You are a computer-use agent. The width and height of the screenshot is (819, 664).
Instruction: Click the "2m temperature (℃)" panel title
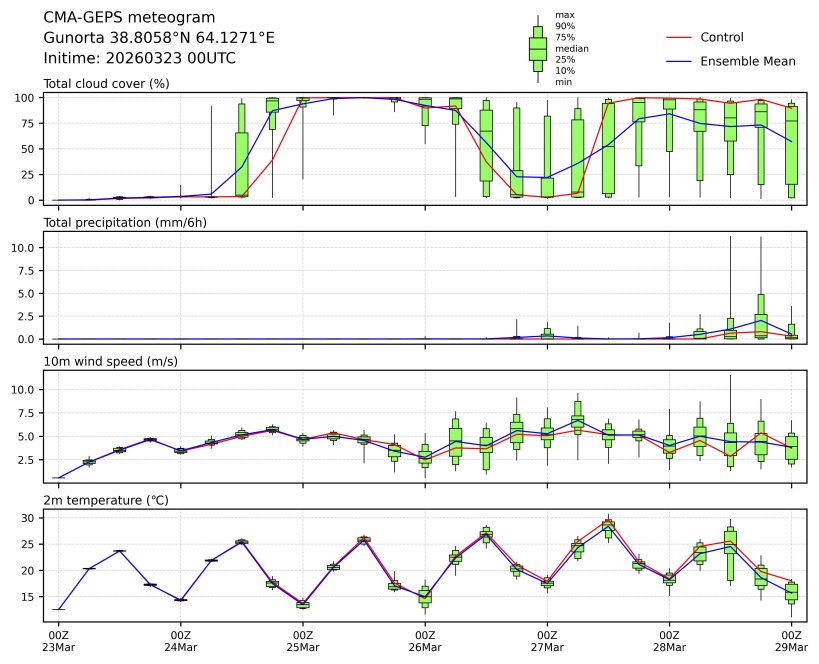pos(106,500)
